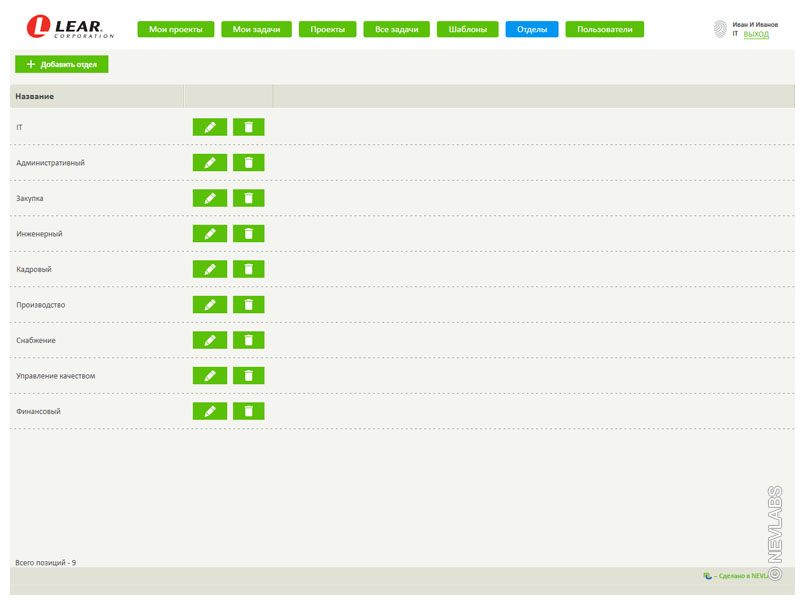Click the Lear Corporation logo

[x=70, y=27]
